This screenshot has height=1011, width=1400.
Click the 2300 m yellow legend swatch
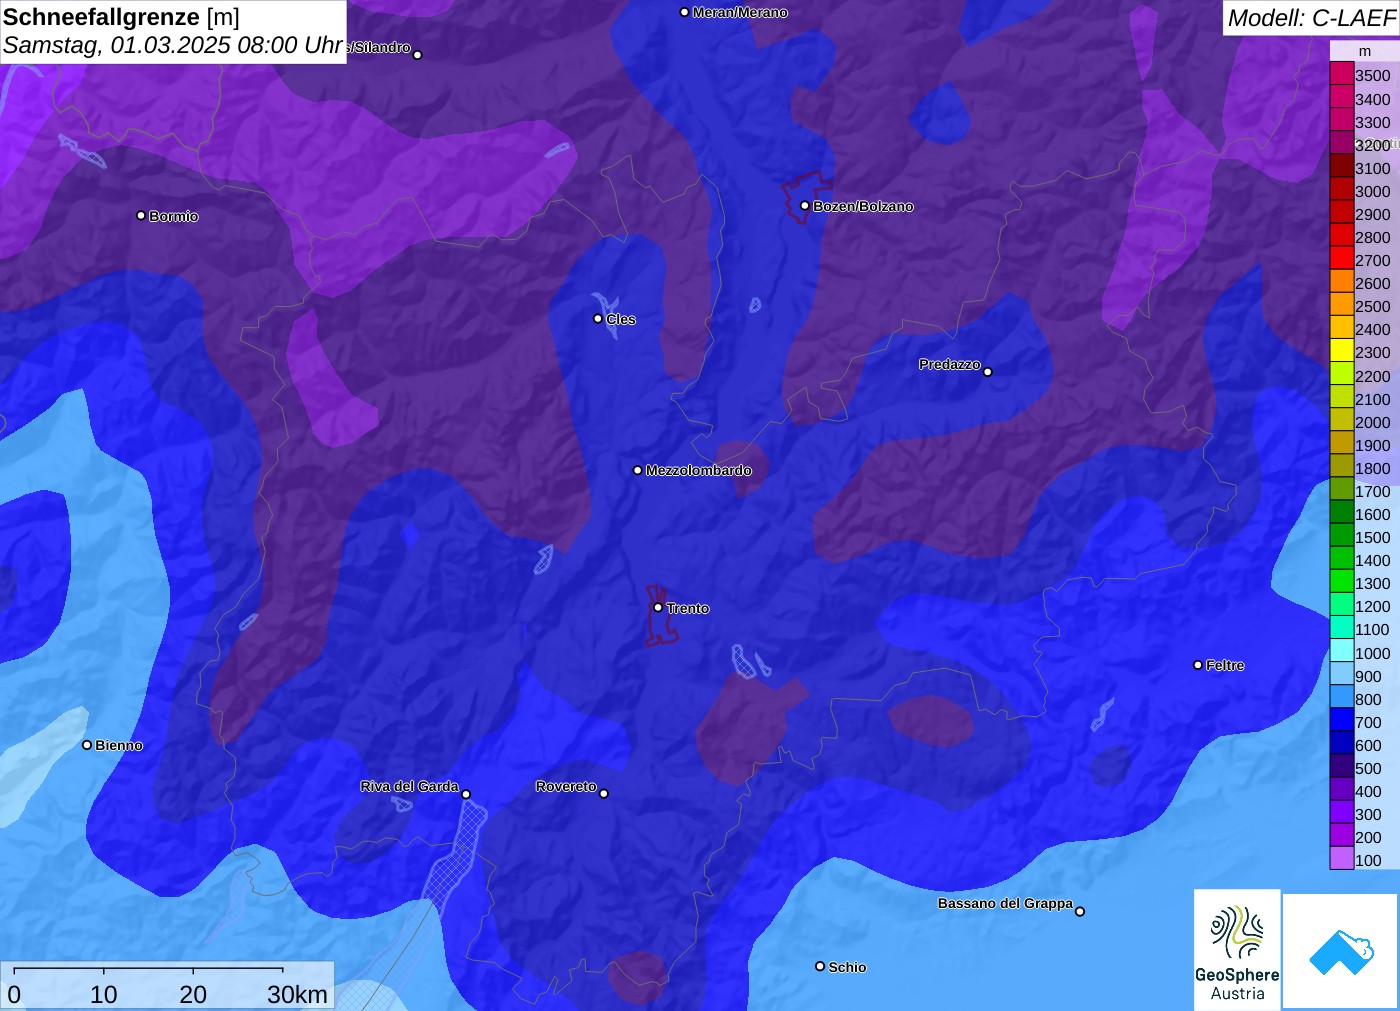1342,352
